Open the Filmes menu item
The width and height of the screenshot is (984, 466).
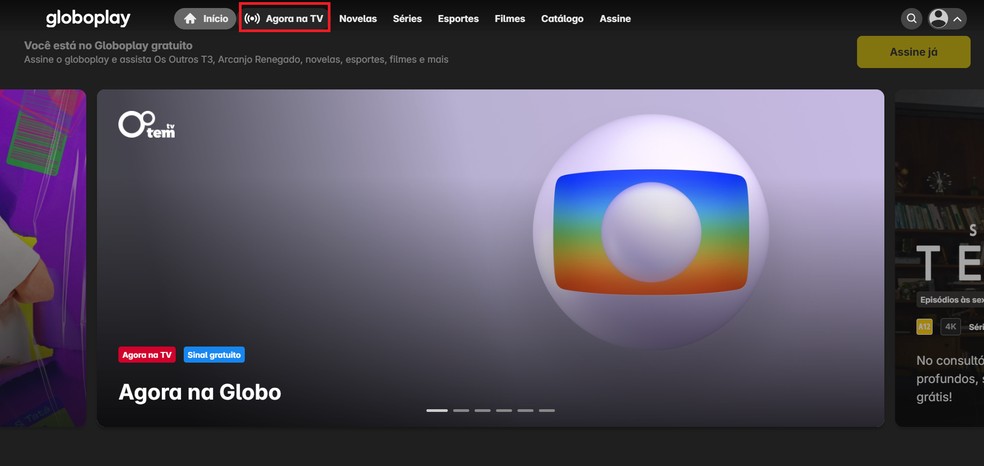(510, 19)
